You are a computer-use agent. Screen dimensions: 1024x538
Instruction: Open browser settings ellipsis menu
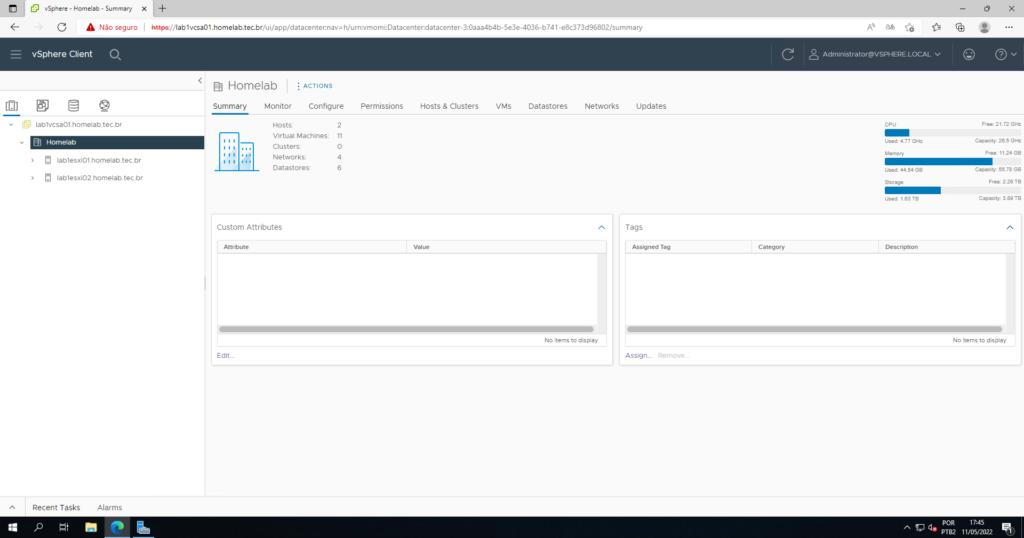tap(1009, 27)
